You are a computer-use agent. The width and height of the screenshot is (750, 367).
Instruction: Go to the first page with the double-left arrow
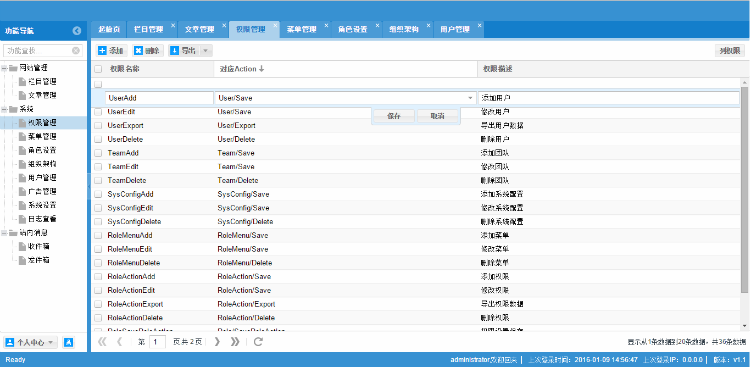pyautogui.click(x=102, y=342)
